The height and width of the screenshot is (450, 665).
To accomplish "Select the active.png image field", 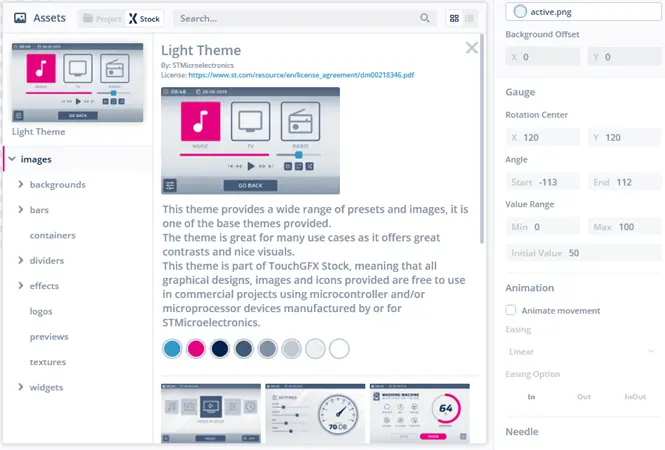I will tap(584, 11).
